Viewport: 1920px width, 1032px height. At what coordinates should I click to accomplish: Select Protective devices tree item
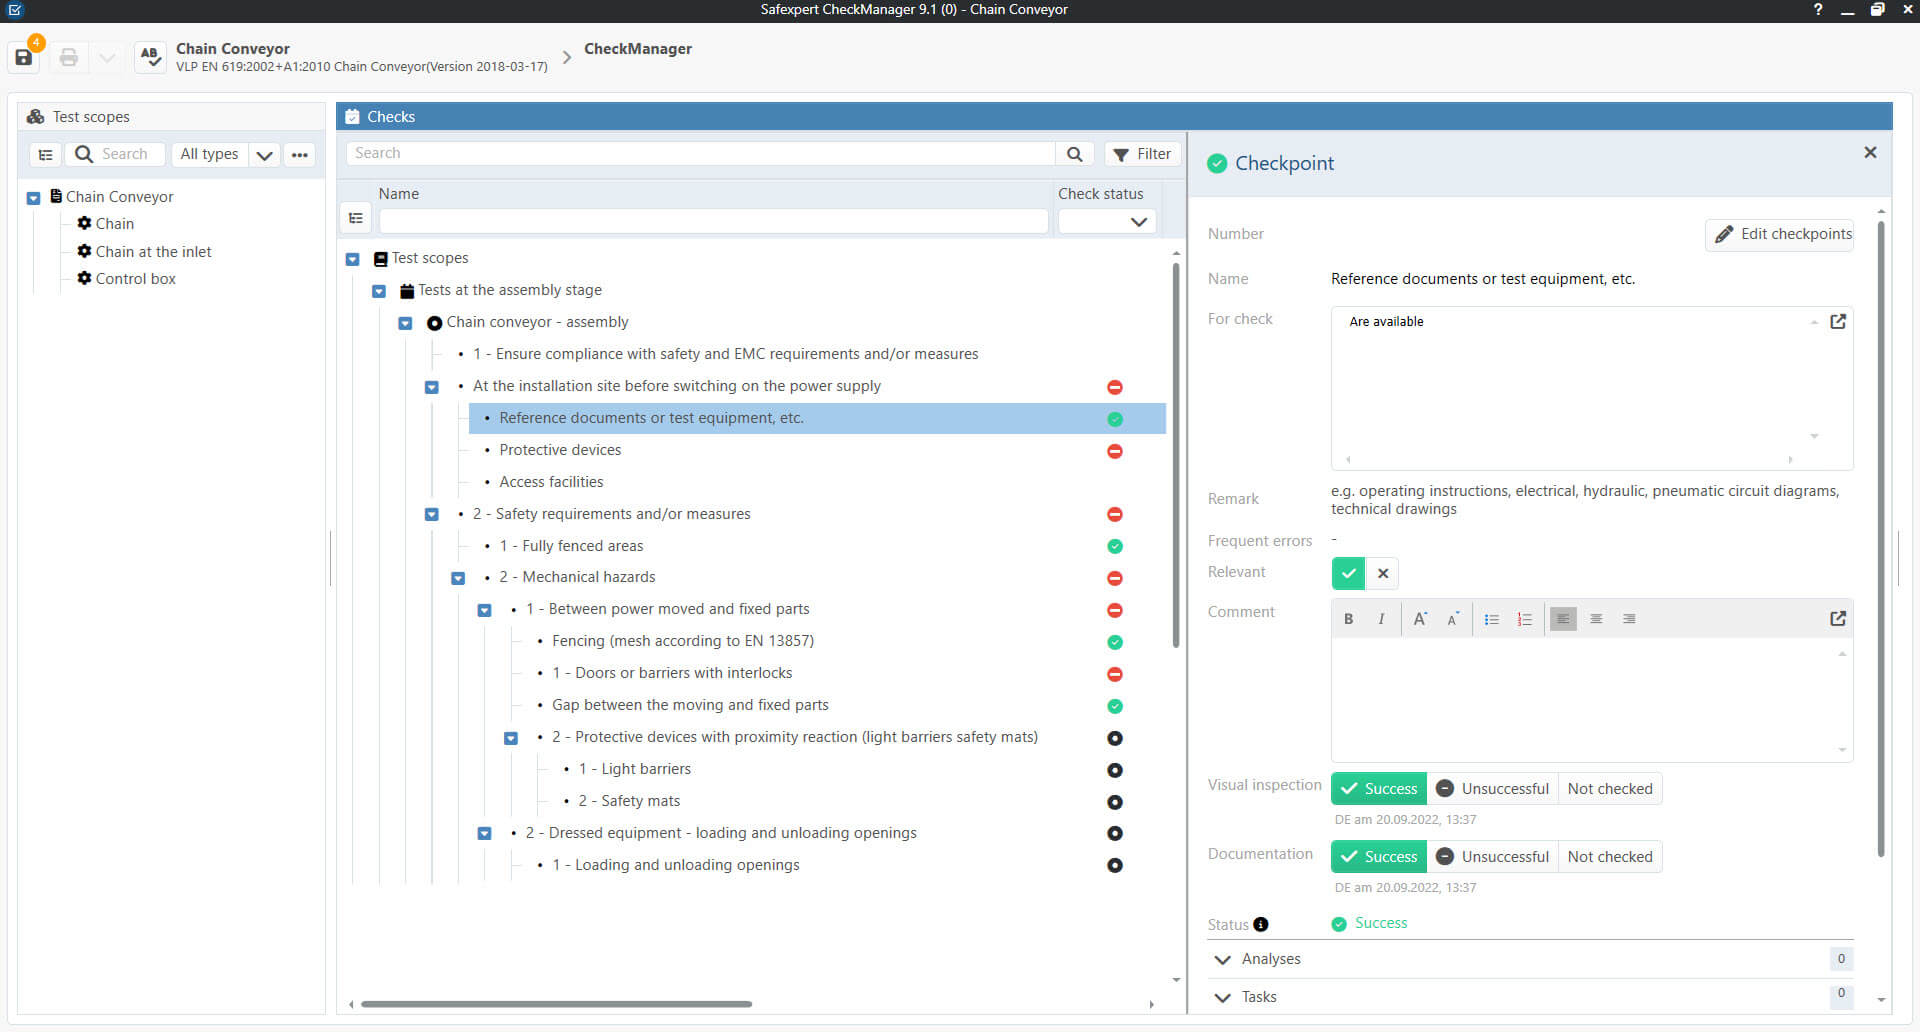point(560,450)
